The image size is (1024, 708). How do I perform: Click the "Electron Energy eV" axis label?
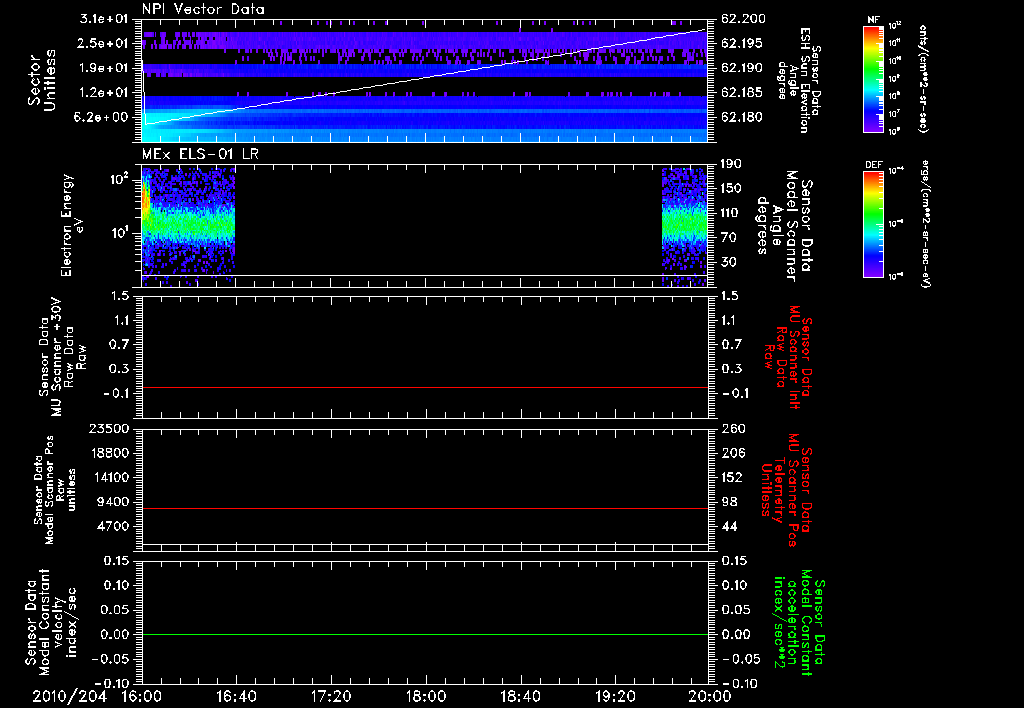tap(73, 225)
